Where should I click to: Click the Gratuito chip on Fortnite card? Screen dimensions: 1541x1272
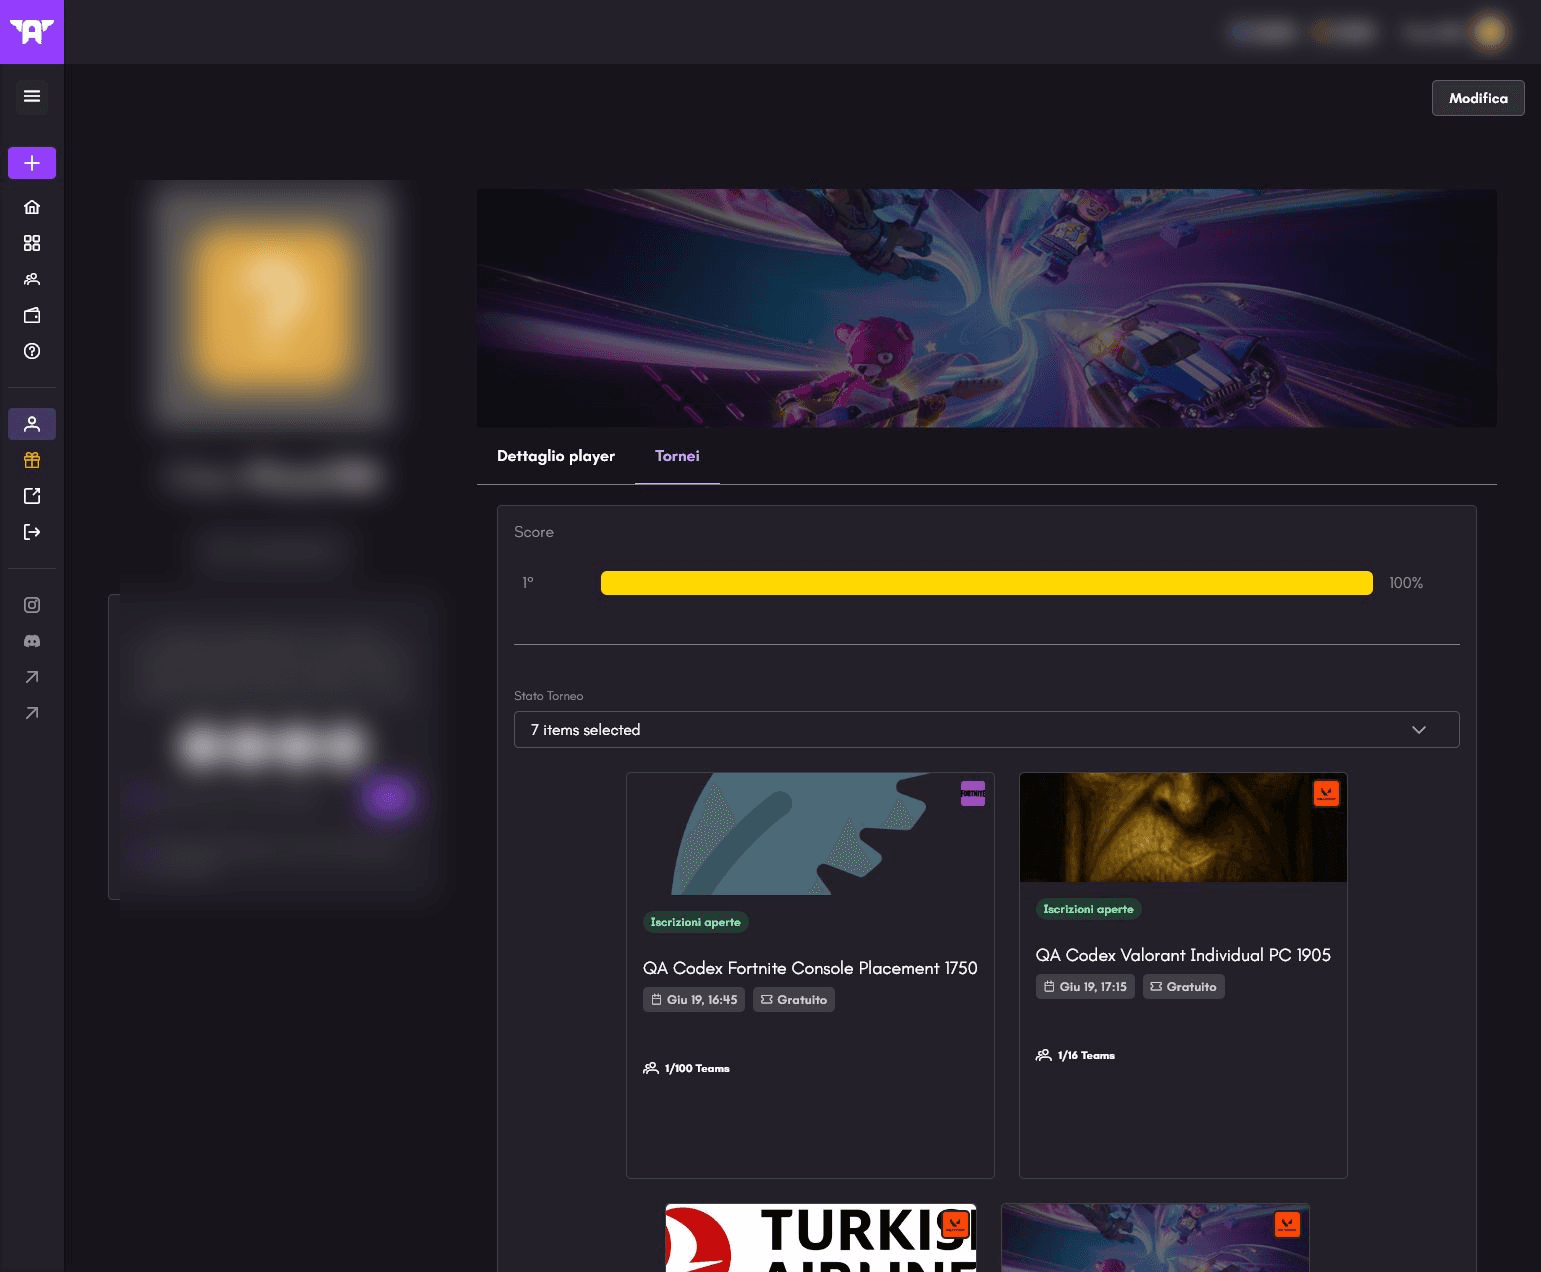pyautogui.click(x=794, y=1000)
